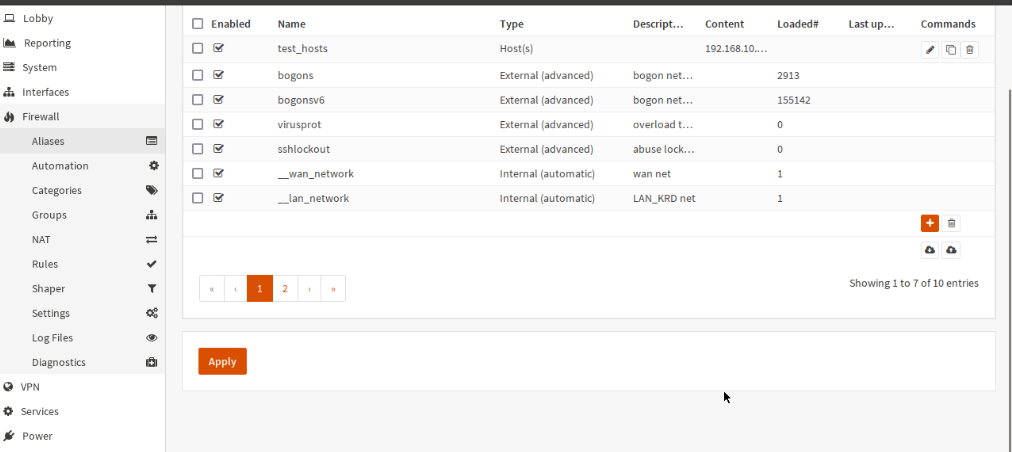Sort the table by Name column
The height and width of the screenshot is (452, 1012).
click(x=292, y=24)
